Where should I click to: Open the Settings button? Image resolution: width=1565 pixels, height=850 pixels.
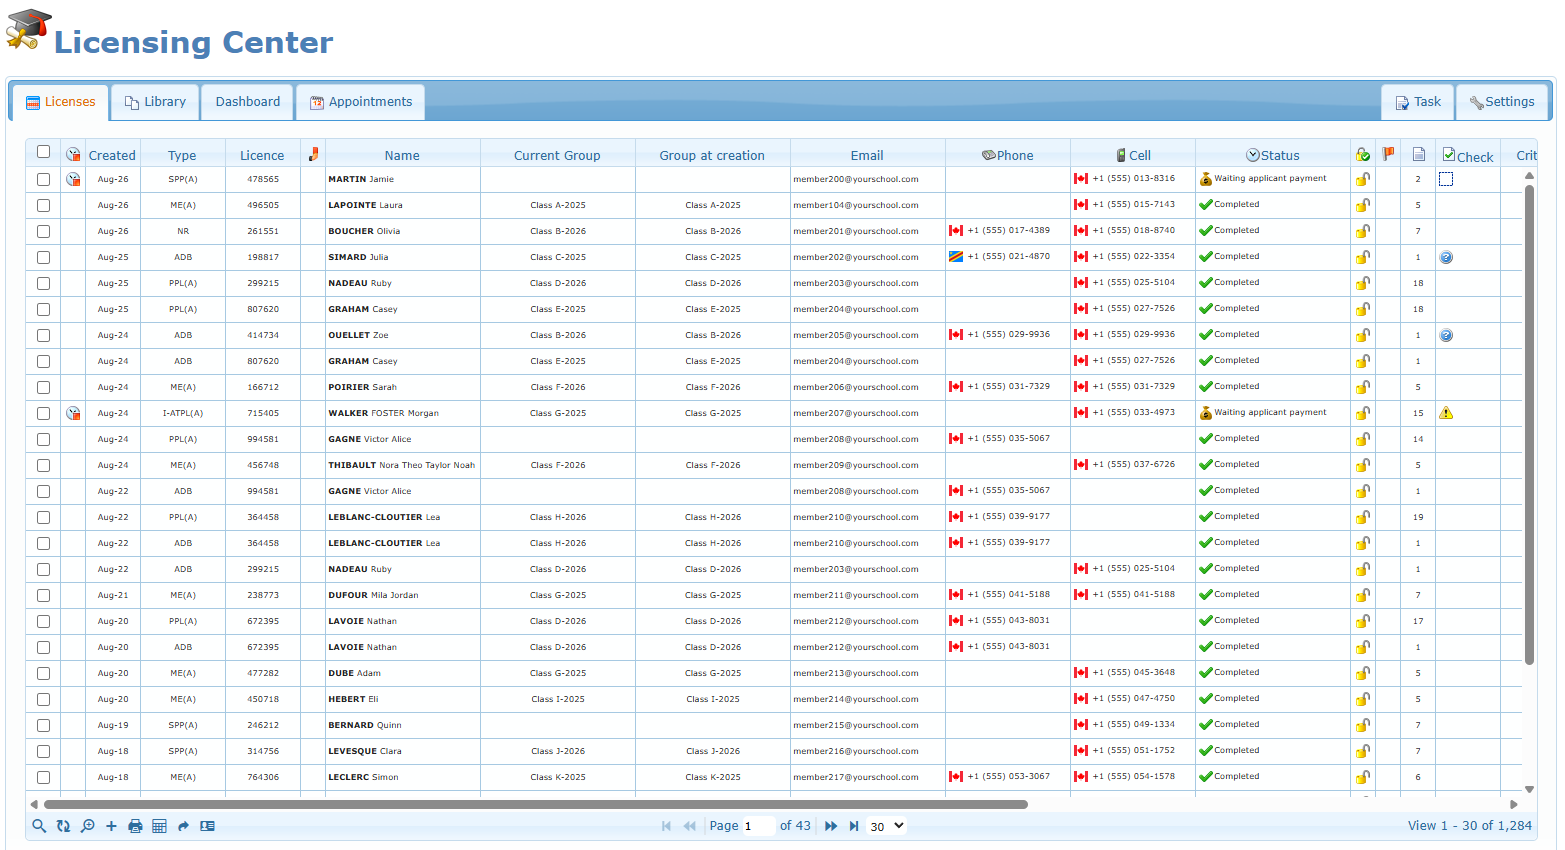click(1502, 102)
